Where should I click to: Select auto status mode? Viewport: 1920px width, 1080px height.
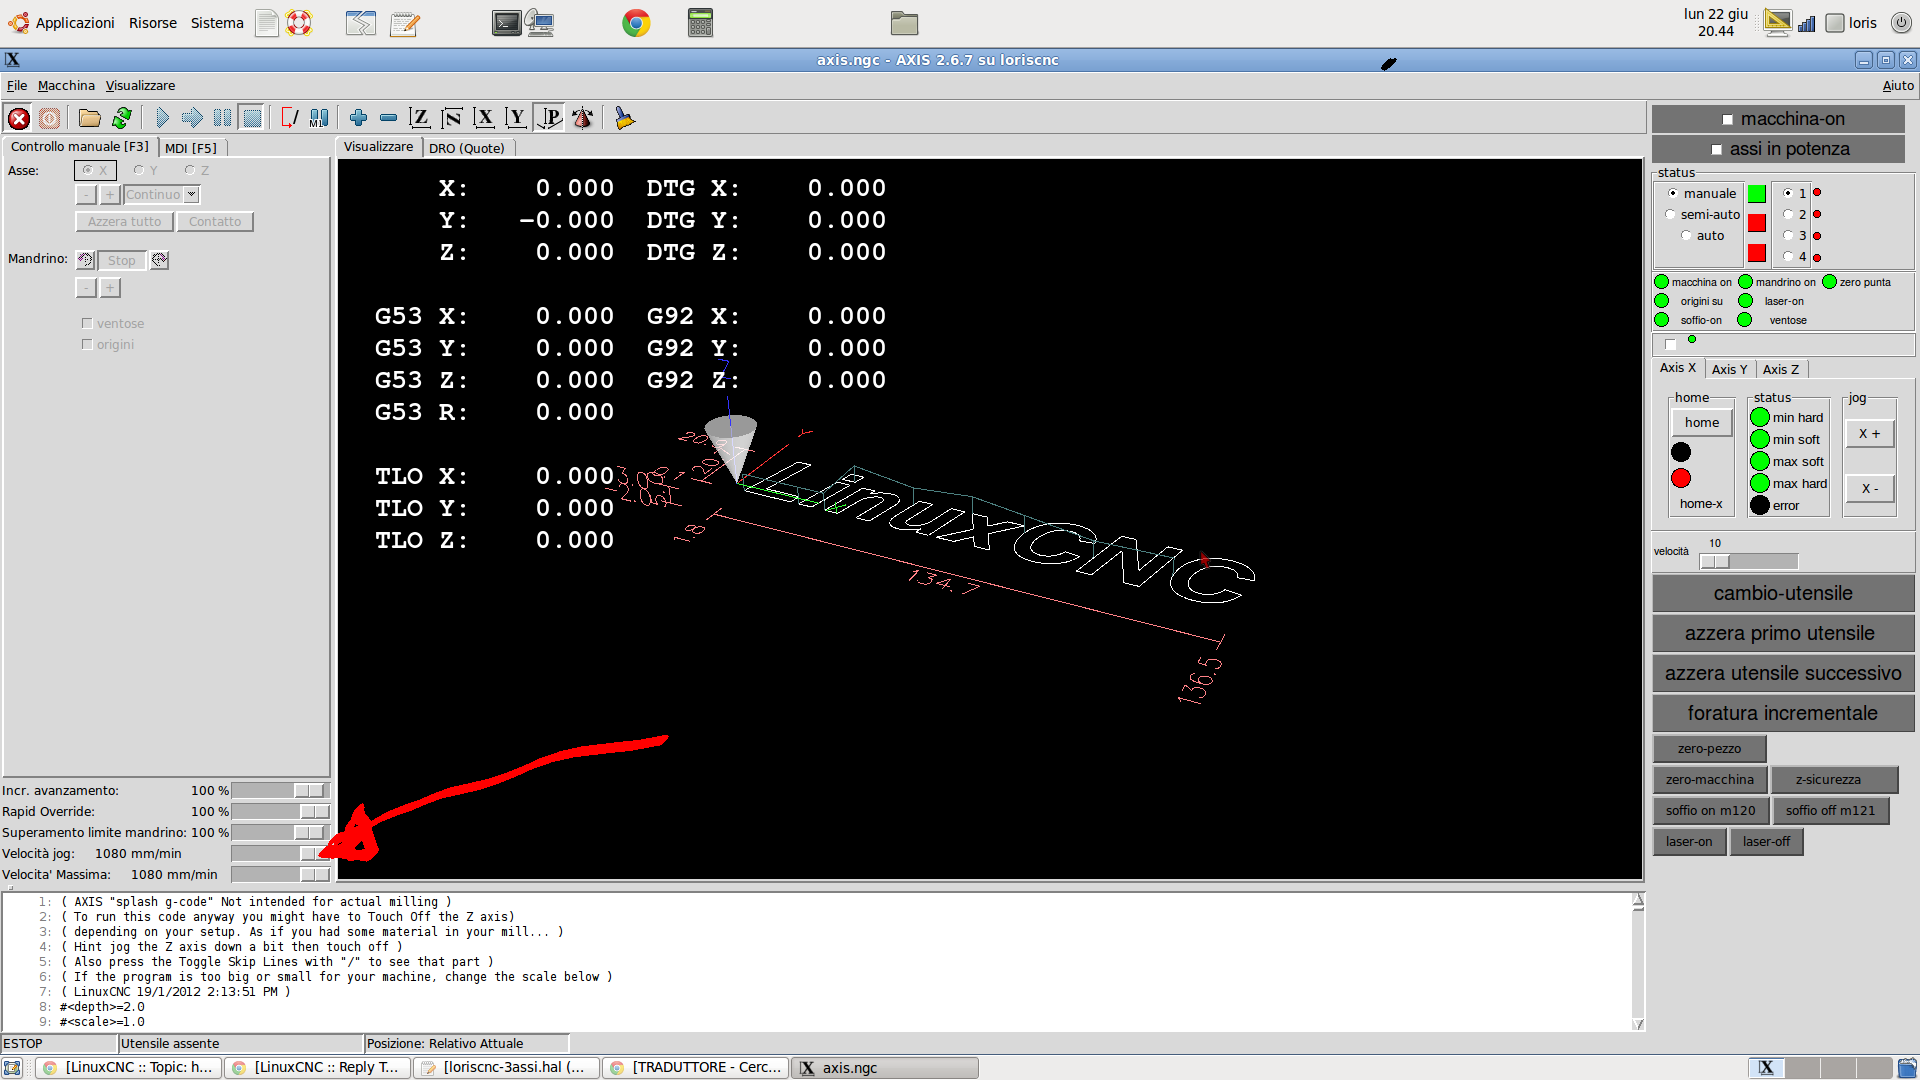coord(1704,236)
